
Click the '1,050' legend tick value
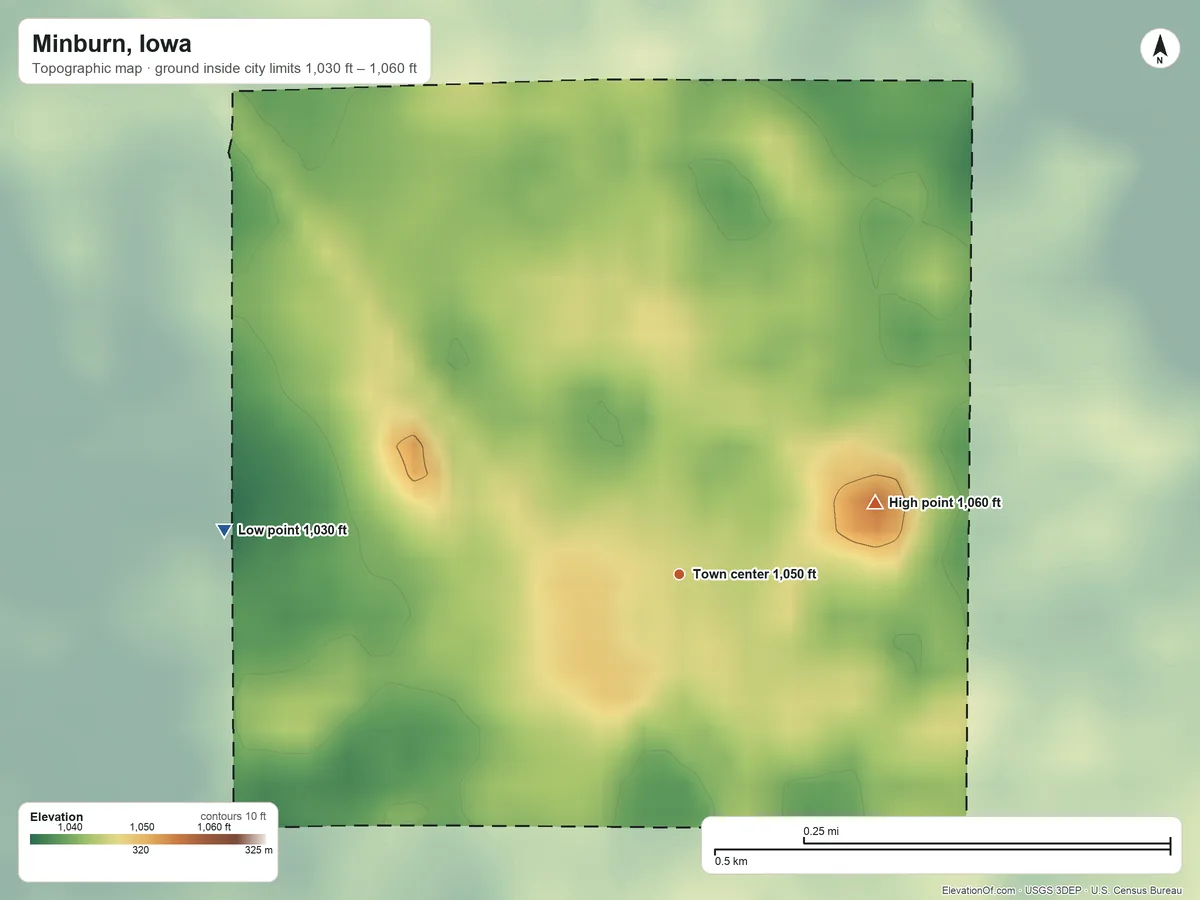coord(141,827)
